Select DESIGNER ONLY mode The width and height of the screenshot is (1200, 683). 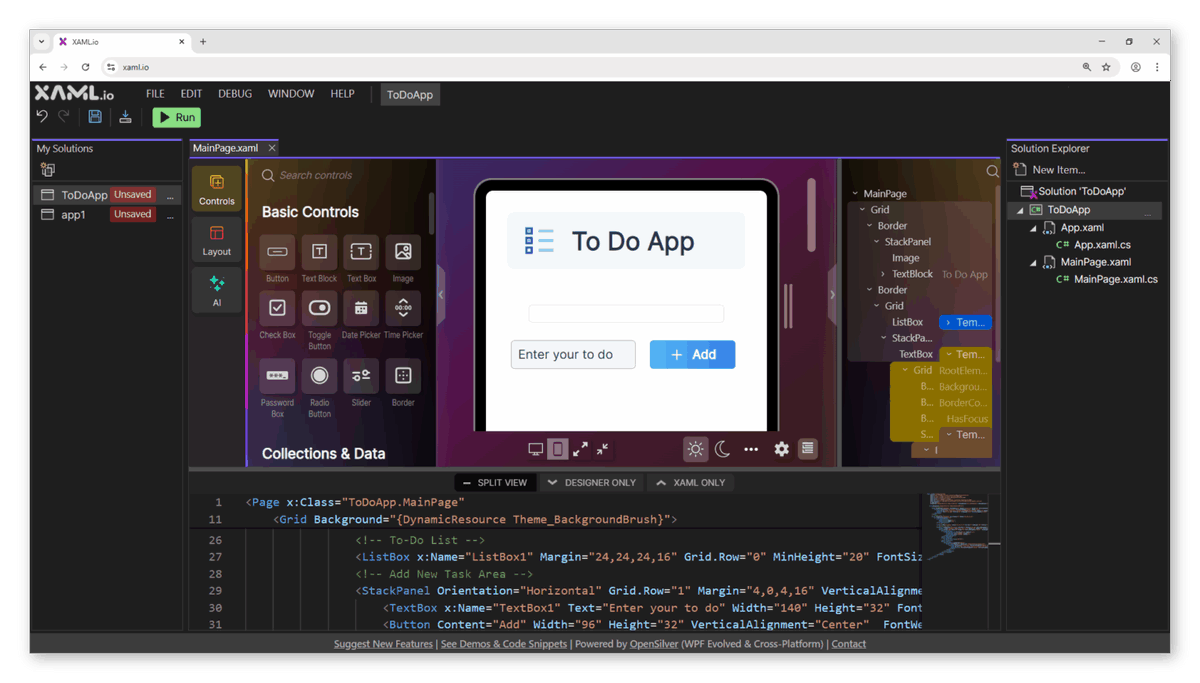point(591,482)
